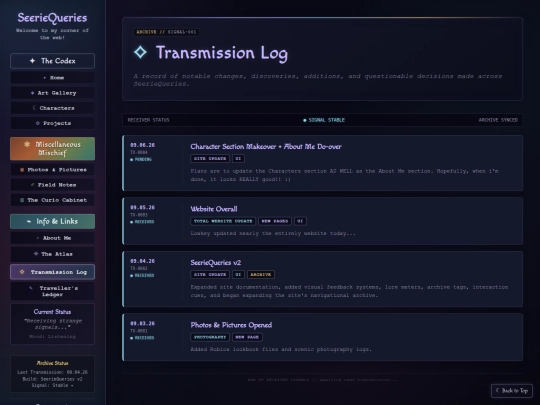Click the TOTAL WEBSITE UPDATE tag
The image size is (540, 405).
223,221
